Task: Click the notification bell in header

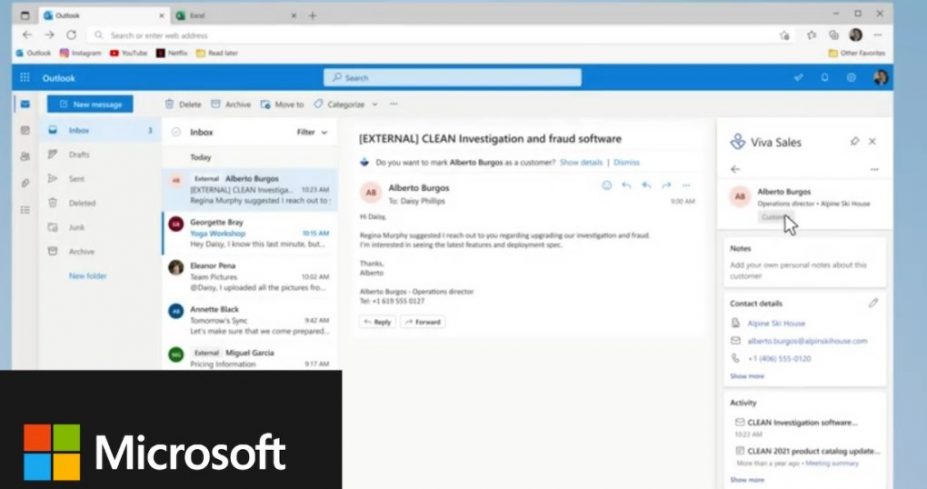Action: [x=825, y=78]
